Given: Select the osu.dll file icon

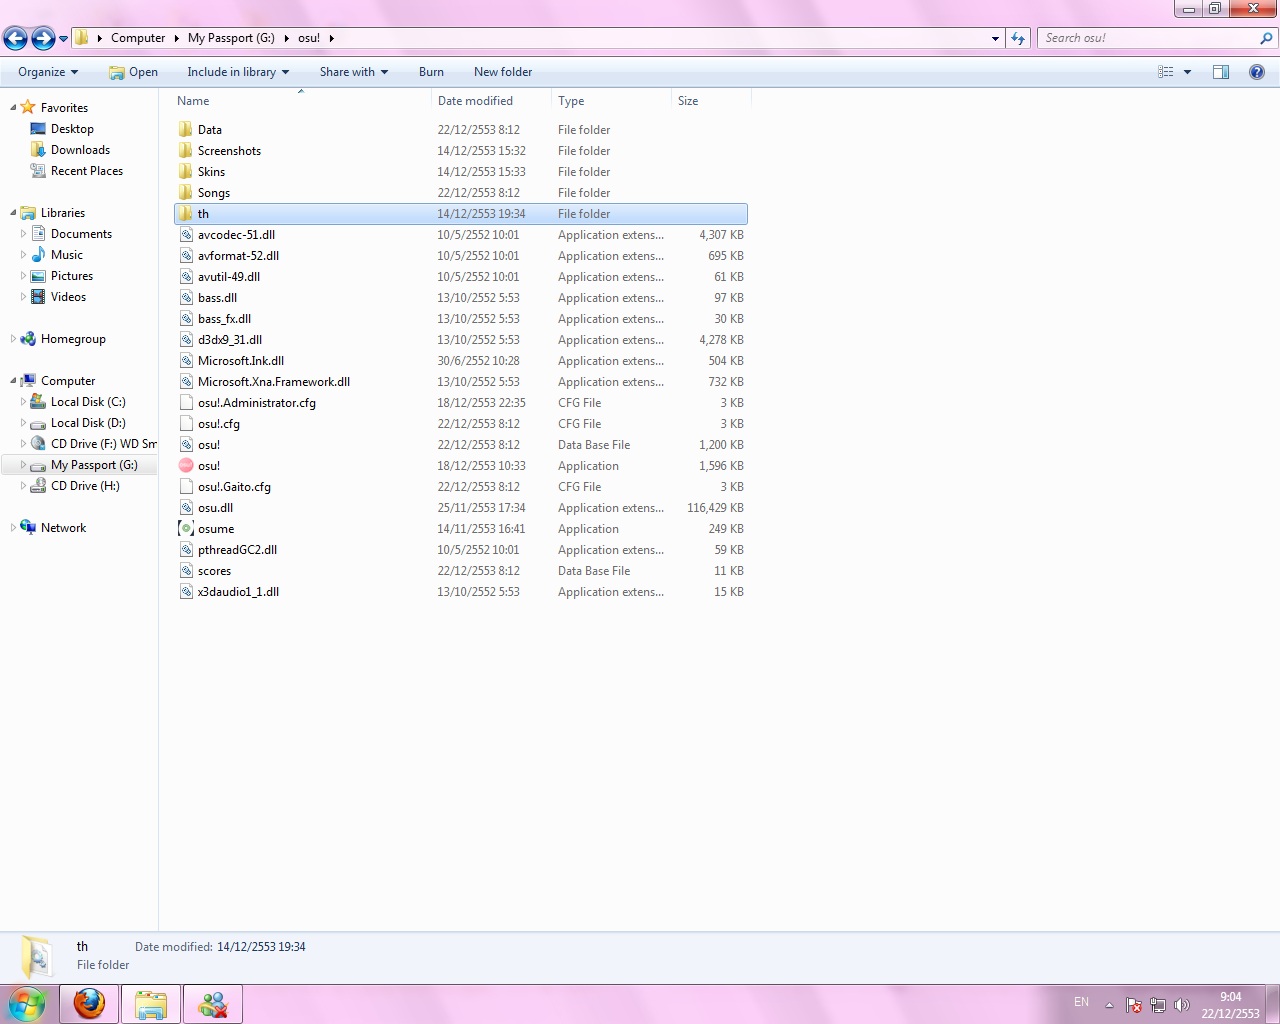Looking at the screenshot, I should [186, 507].
